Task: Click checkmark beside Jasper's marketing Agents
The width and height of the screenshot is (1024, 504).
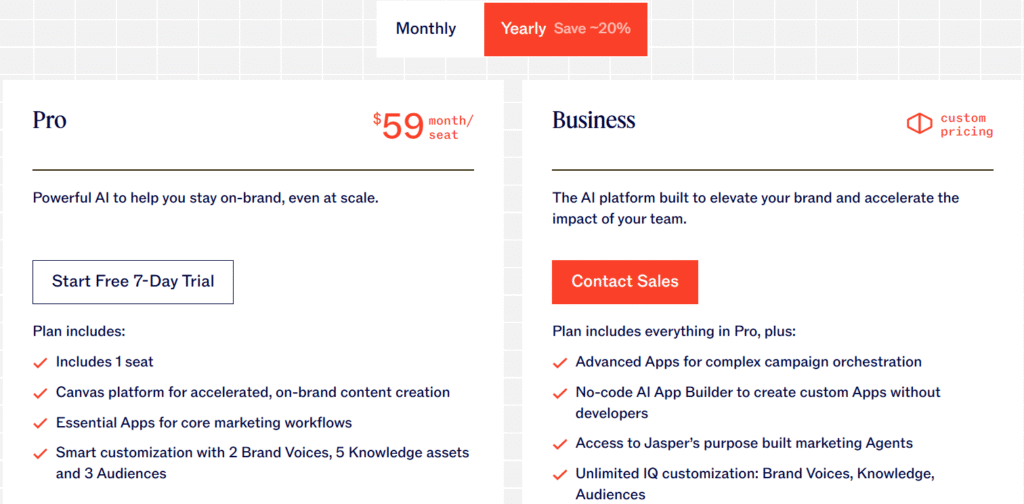Action: 560,444
